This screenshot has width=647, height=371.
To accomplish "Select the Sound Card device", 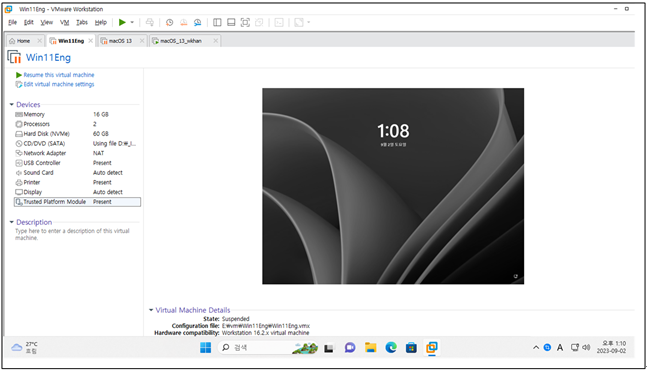I will [77, 173].
